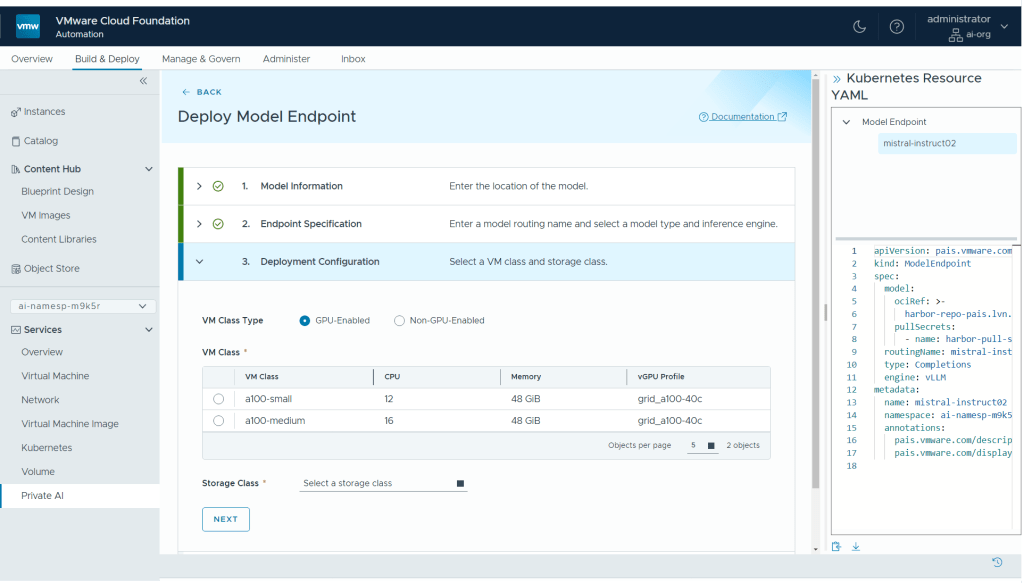Open the administrator account dropdown
Screen dimensions: 1024x583
1004,27
